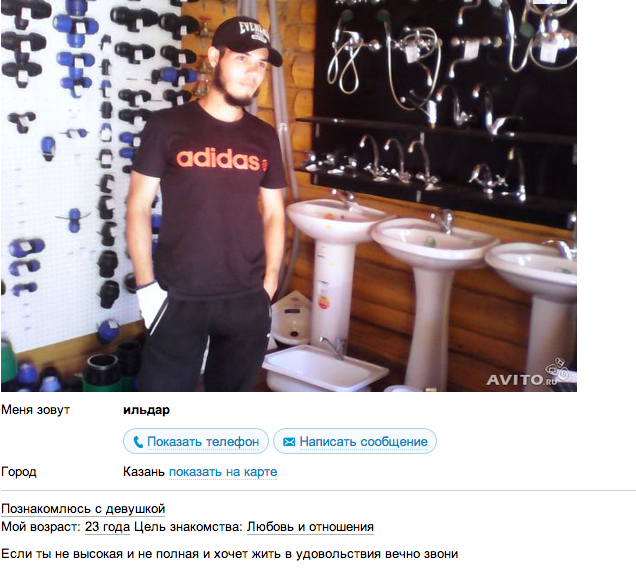Viewport: 636px width, 574px height.
Task: Open 'показать на карте' map link
Action: click(223, 472)
